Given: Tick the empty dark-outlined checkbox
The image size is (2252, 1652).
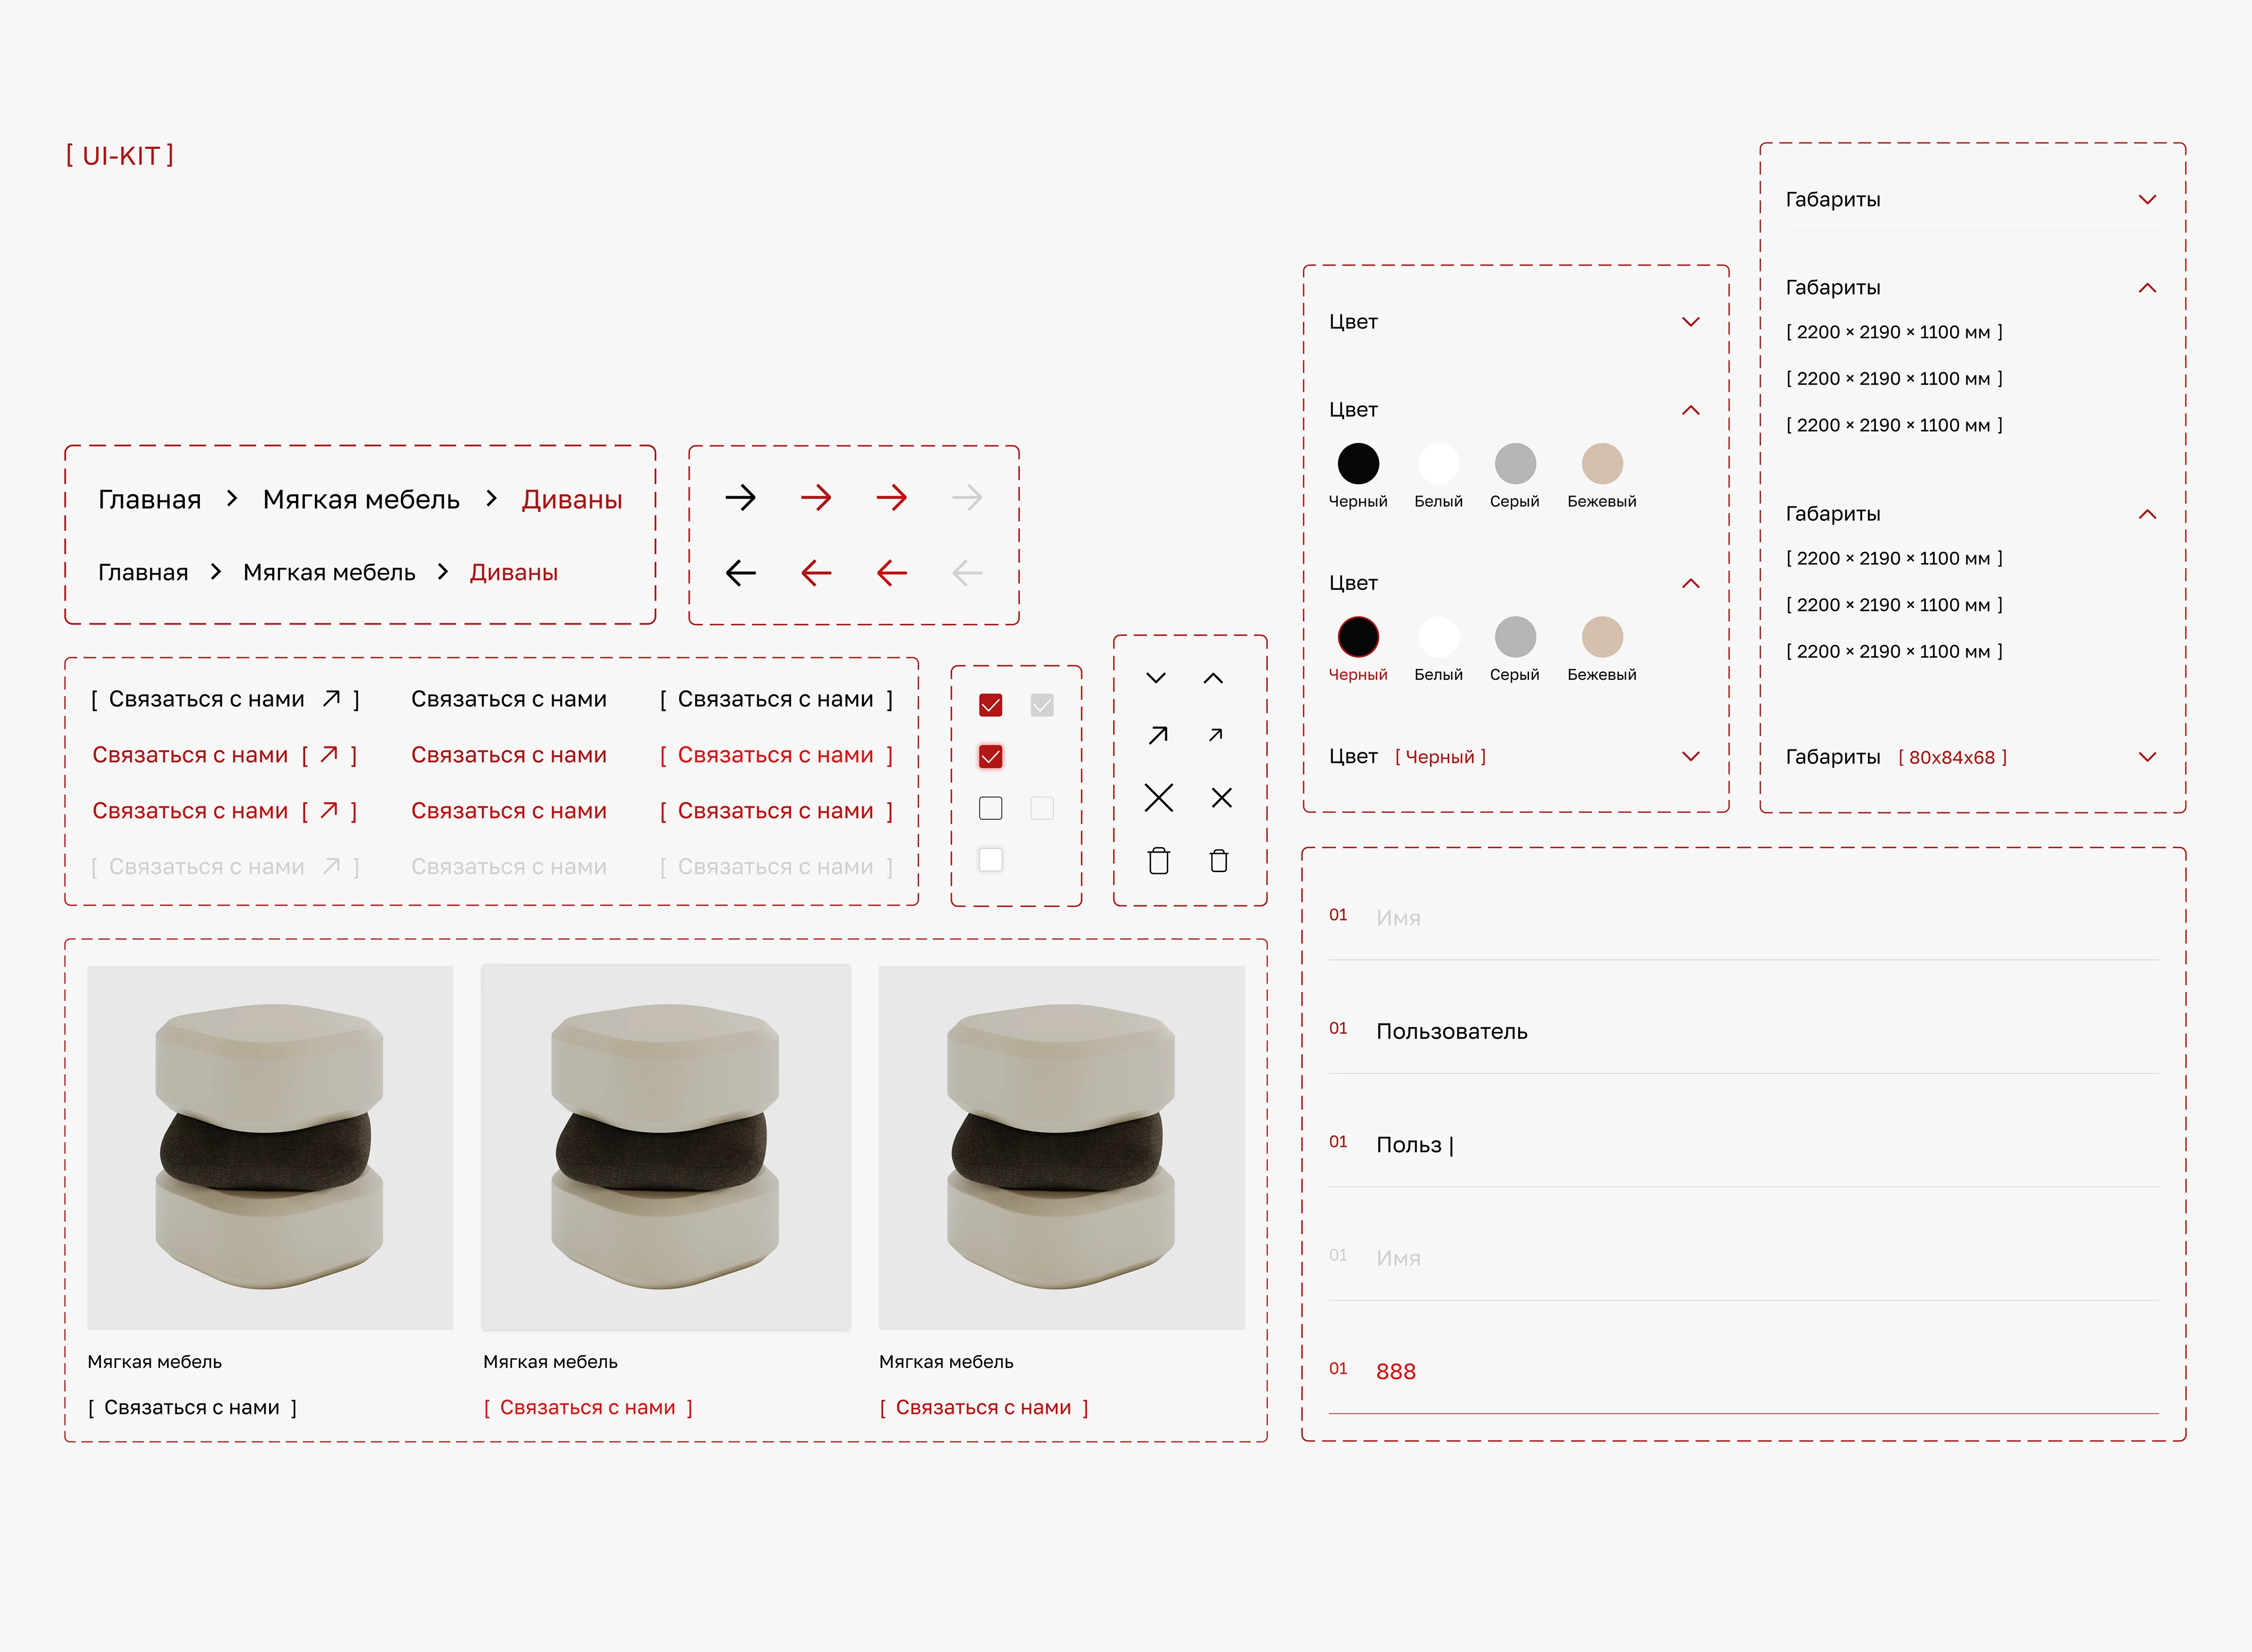Looking at the screenshot, I should pos(990,808).
